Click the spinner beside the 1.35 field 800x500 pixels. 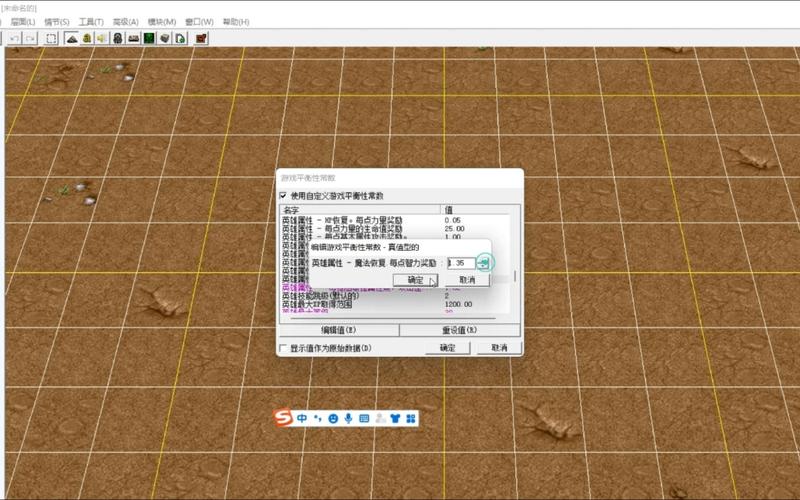483,263
